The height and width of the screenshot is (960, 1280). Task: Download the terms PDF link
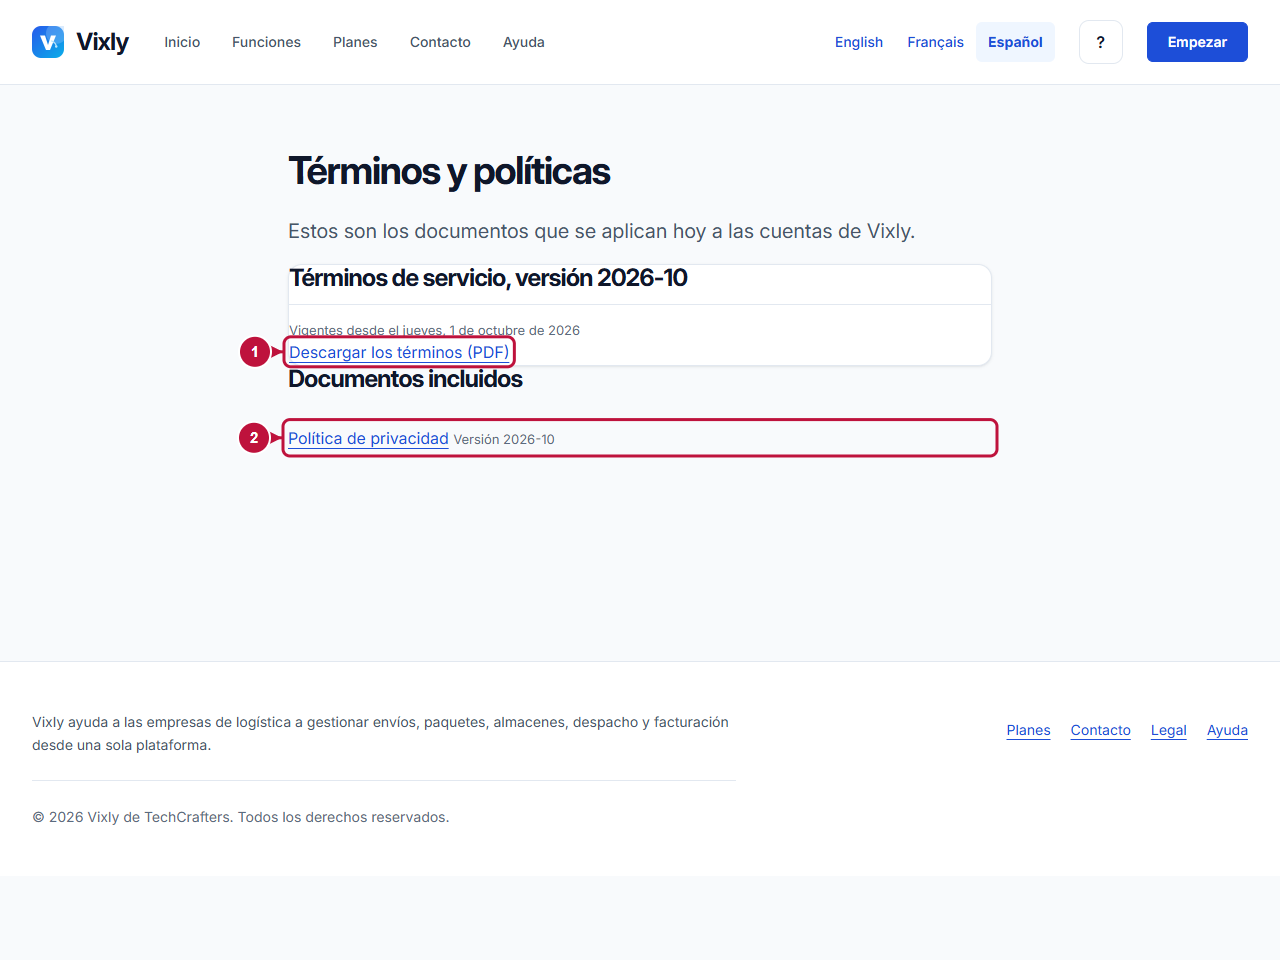tap(399, 352)
